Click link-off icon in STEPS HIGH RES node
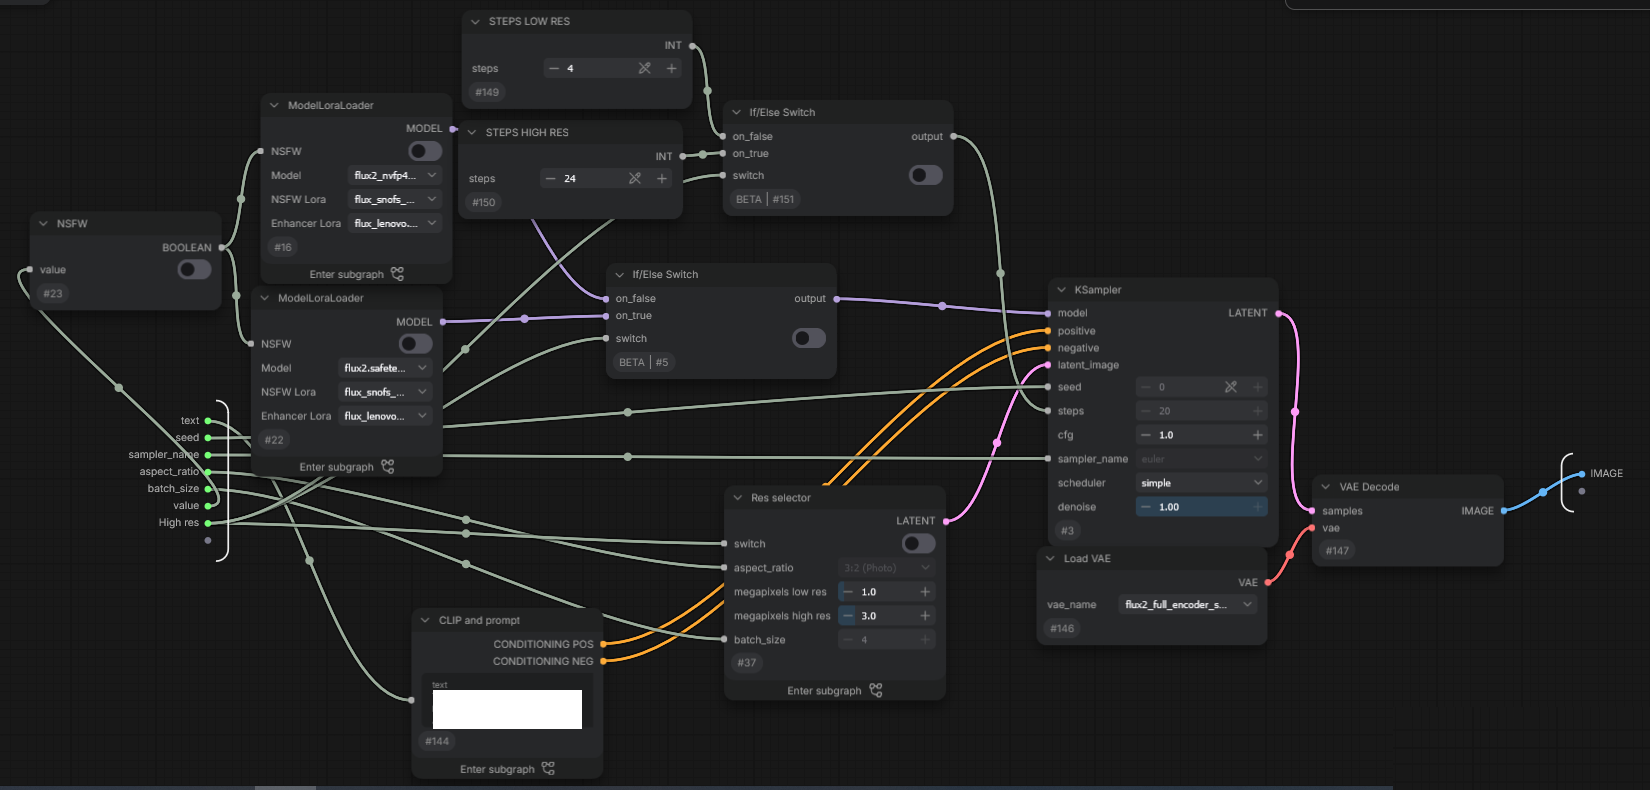This screenshot has width=1650, height=790. (634, 178)
